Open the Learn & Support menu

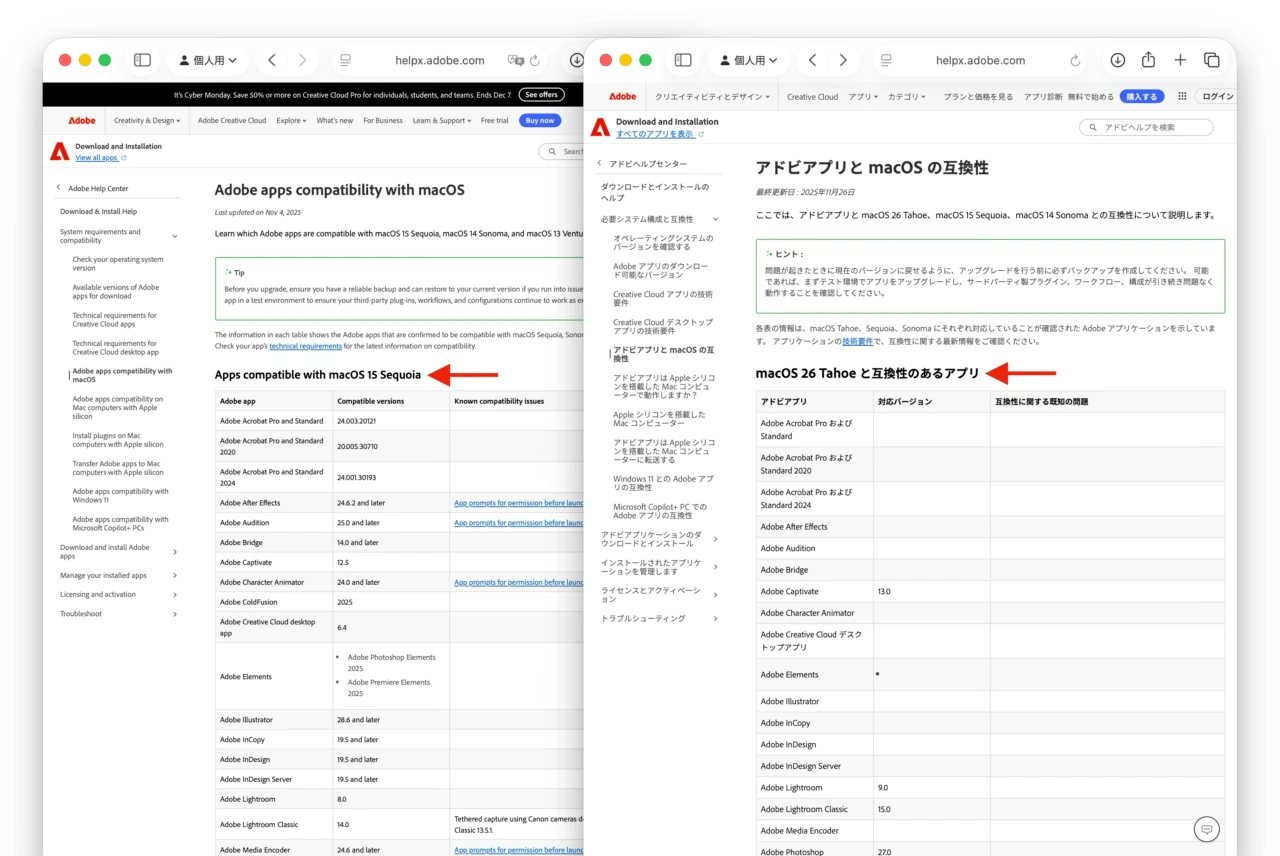coord(441,120)
